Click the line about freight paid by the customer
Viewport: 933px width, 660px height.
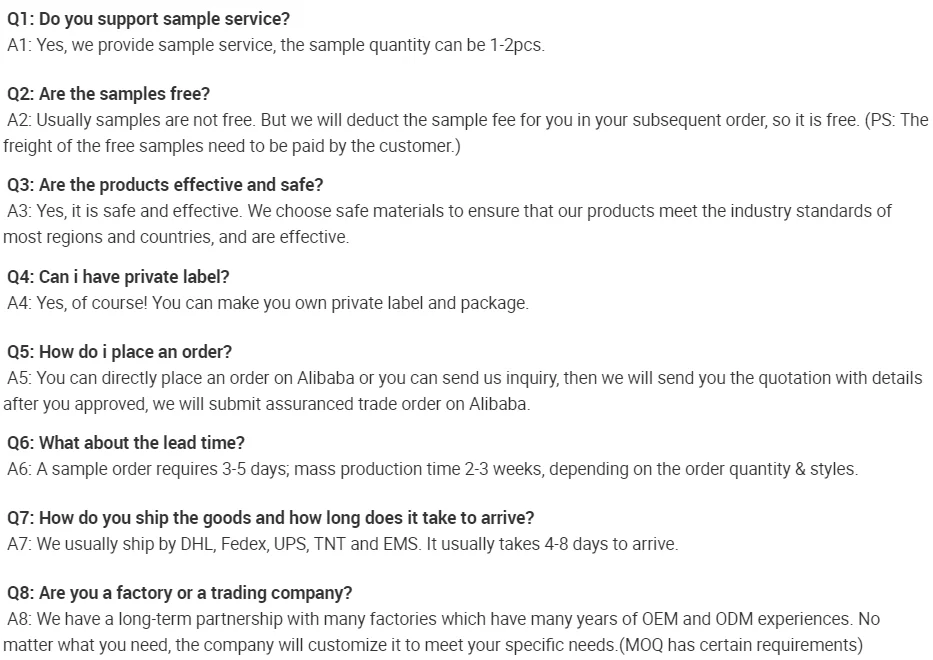tap(232, 146)
